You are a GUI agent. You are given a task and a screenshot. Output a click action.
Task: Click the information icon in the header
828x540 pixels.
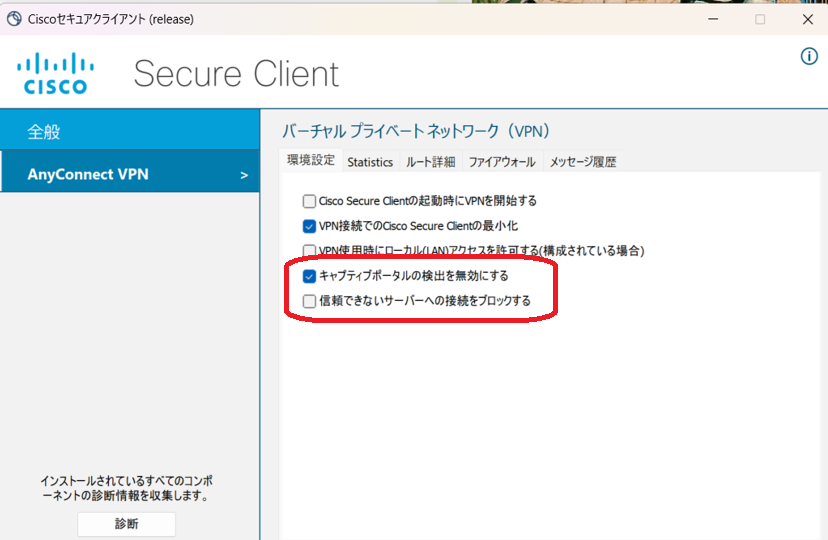pyautogui.click(x=809, y=57)
